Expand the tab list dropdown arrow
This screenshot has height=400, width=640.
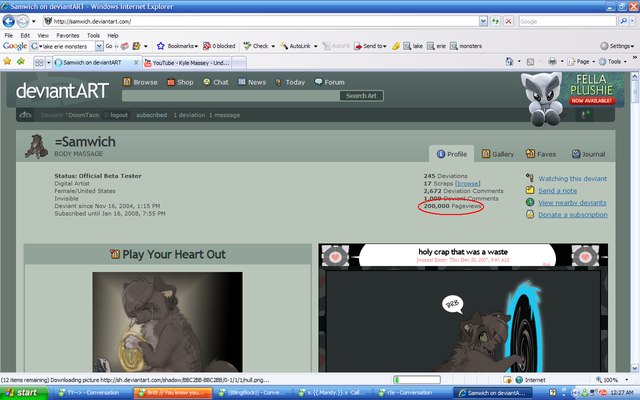(x=49, y=62)
